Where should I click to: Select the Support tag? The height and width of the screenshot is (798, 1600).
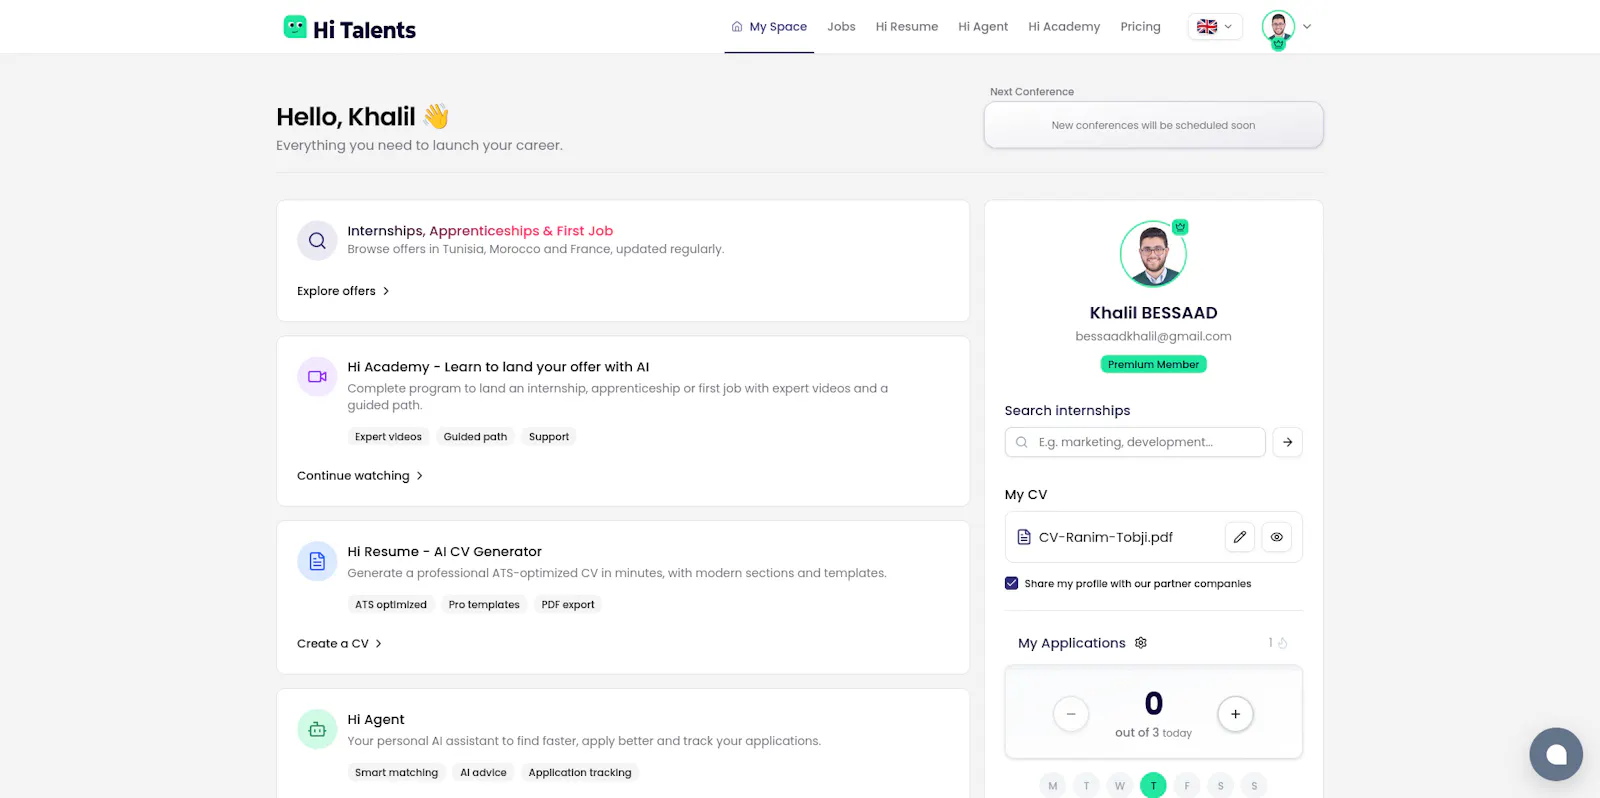549,437
